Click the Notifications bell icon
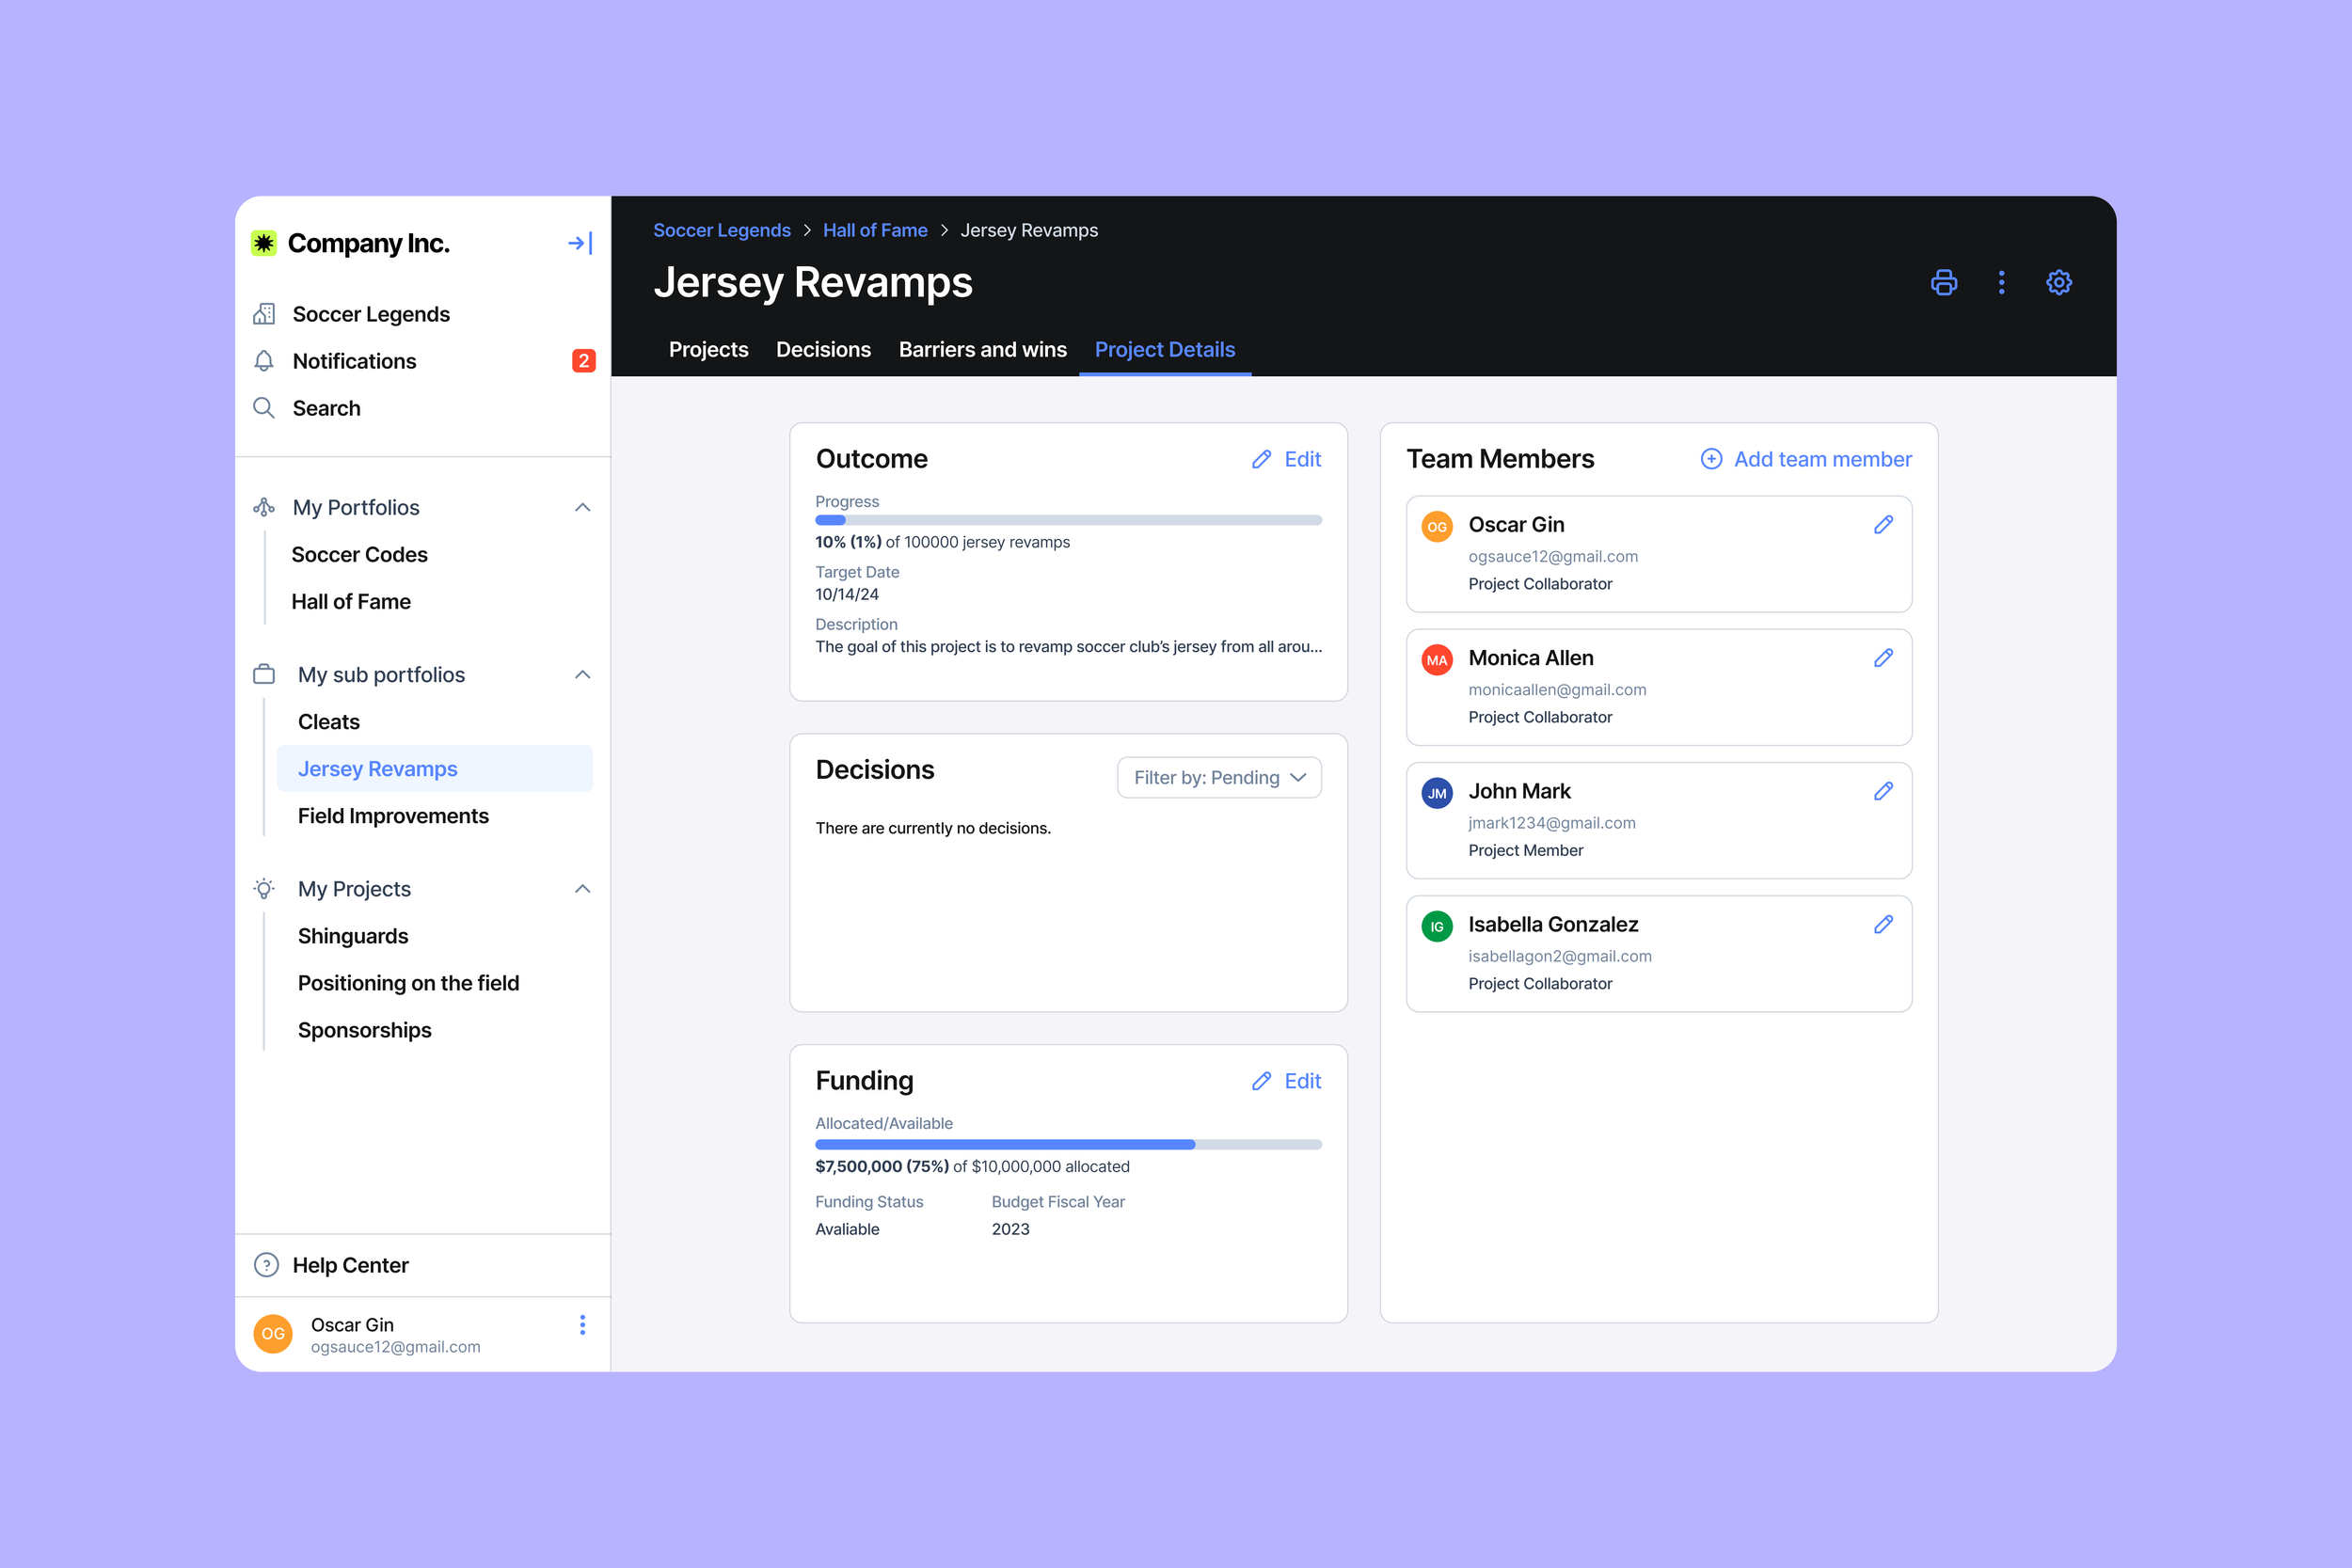2352x1568 pixels. point(264,361)
